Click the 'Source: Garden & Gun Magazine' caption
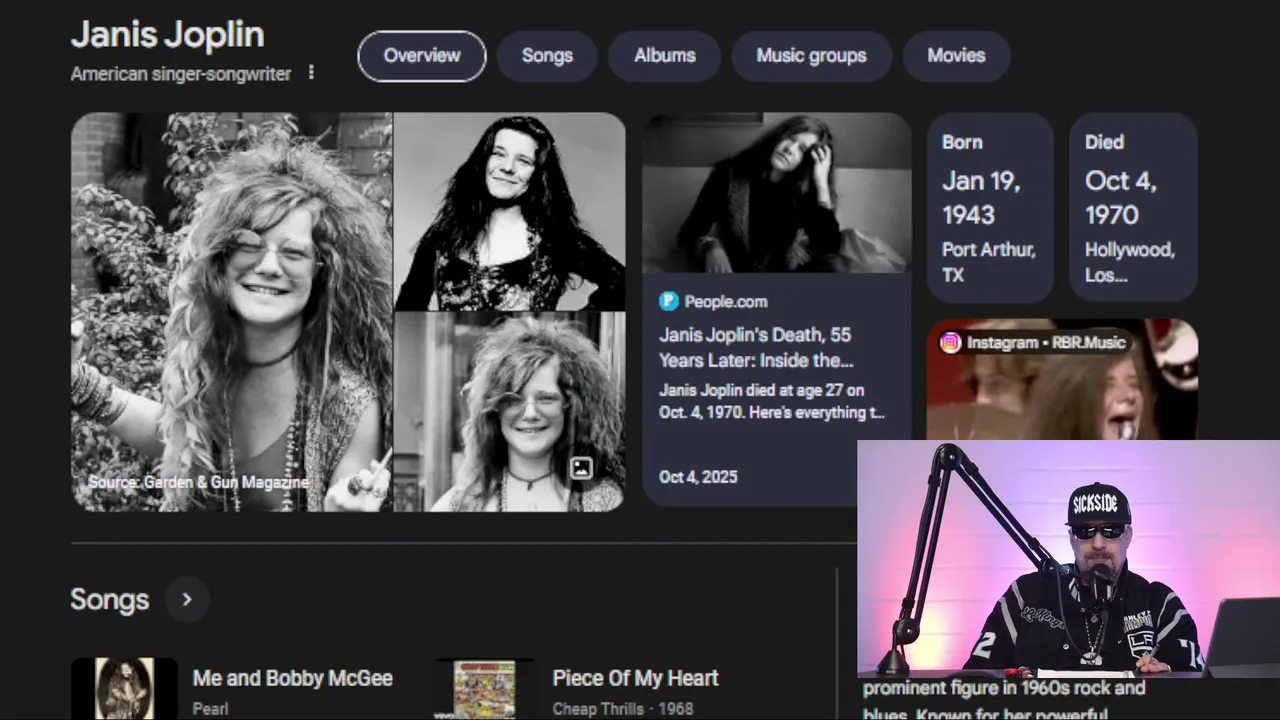 (198, 482)
